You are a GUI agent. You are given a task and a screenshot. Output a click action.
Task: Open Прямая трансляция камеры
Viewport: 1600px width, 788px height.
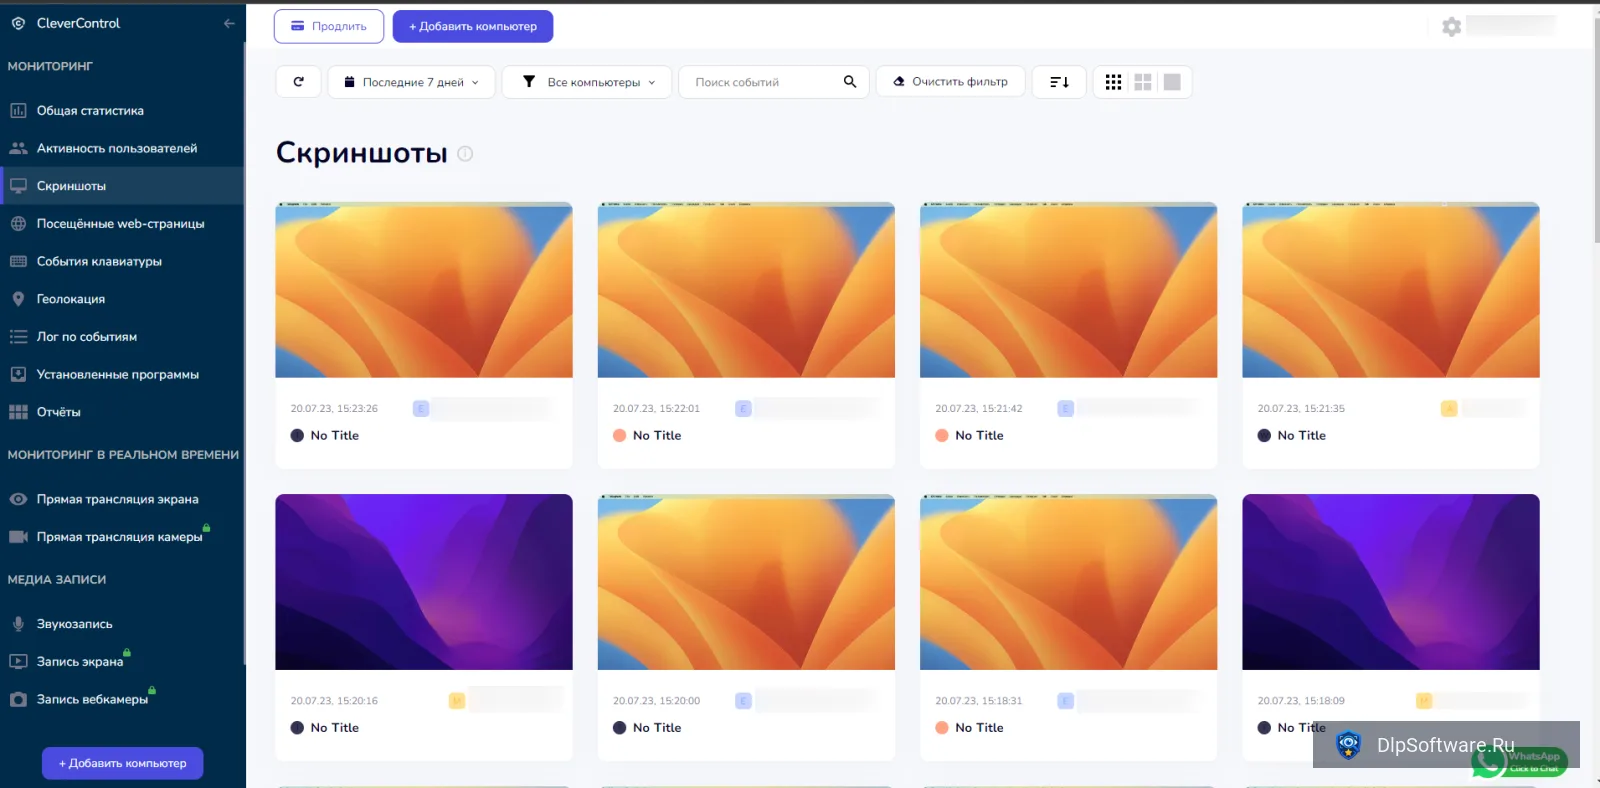click(122, 537)
